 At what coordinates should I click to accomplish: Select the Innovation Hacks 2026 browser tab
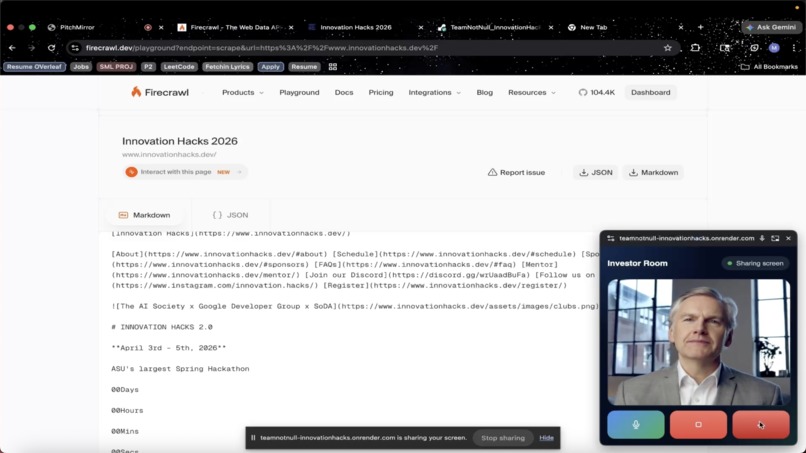point(356,27)
